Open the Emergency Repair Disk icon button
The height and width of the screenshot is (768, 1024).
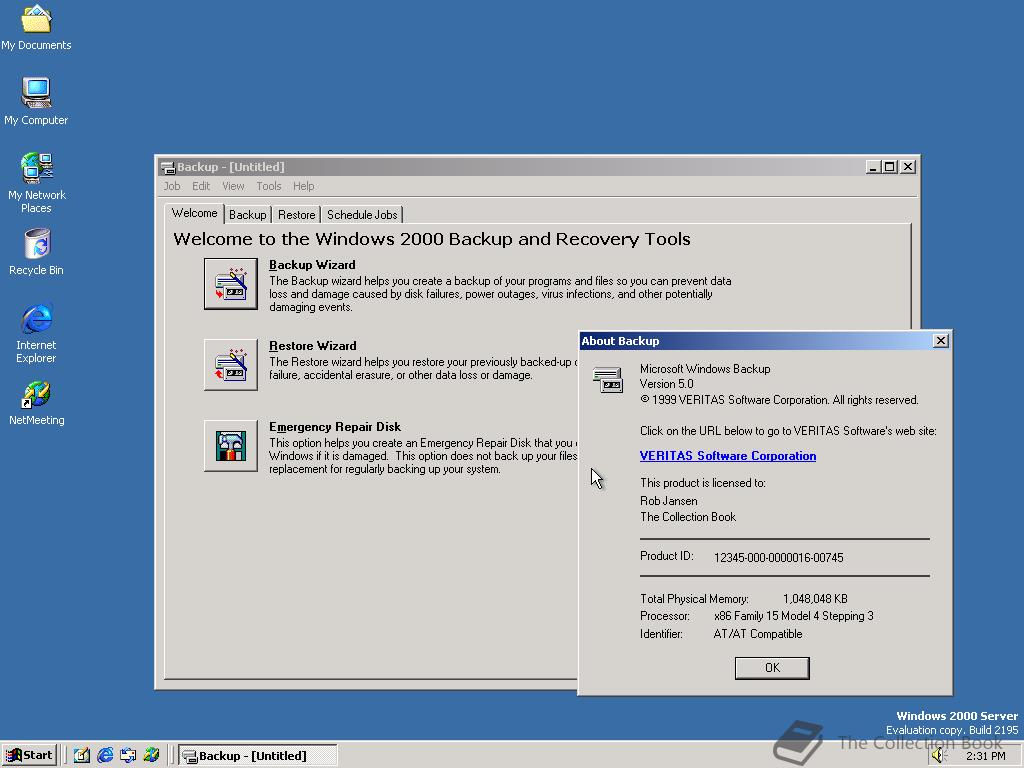[x=231, y=445]
